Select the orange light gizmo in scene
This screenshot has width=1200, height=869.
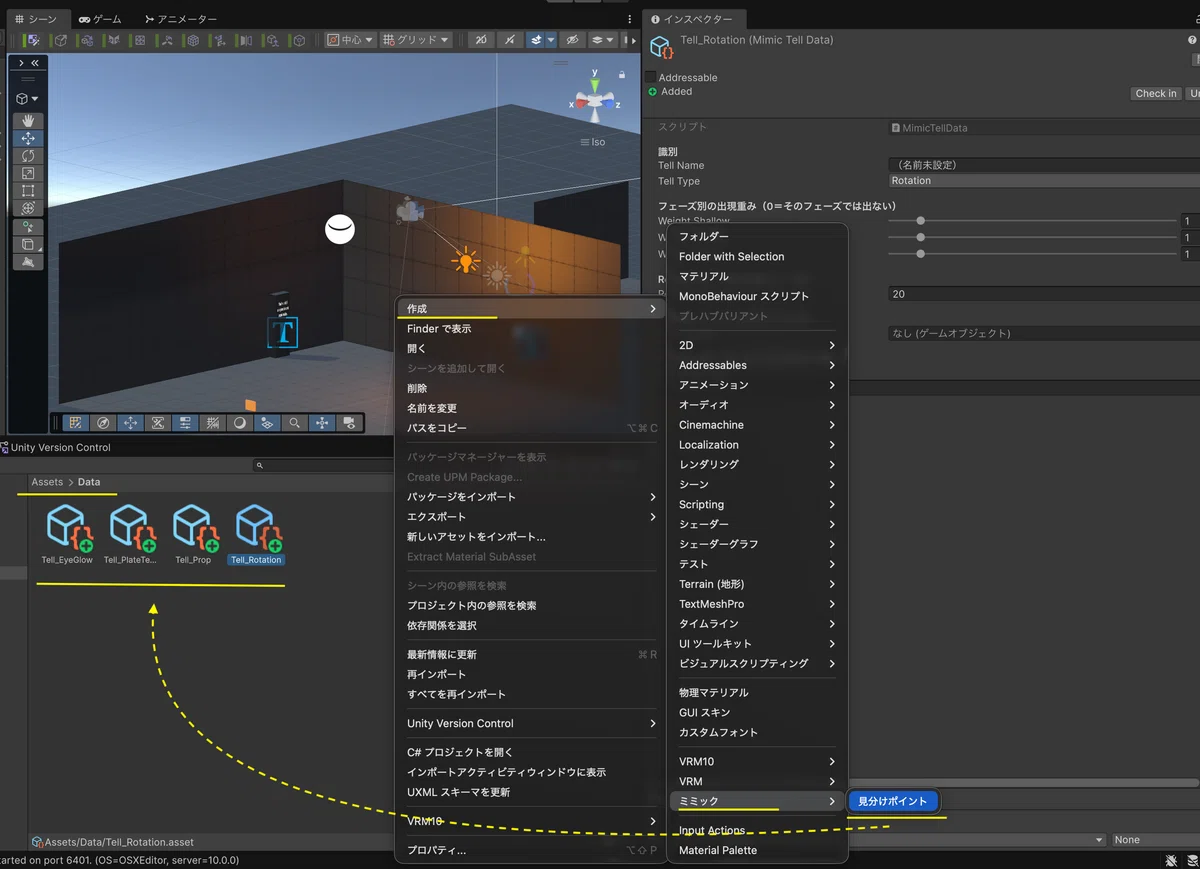point(464,262)
